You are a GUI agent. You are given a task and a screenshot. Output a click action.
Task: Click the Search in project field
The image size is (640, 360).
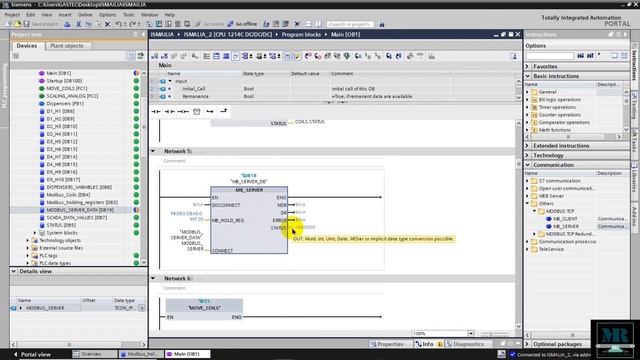click(x=350, y=24)
